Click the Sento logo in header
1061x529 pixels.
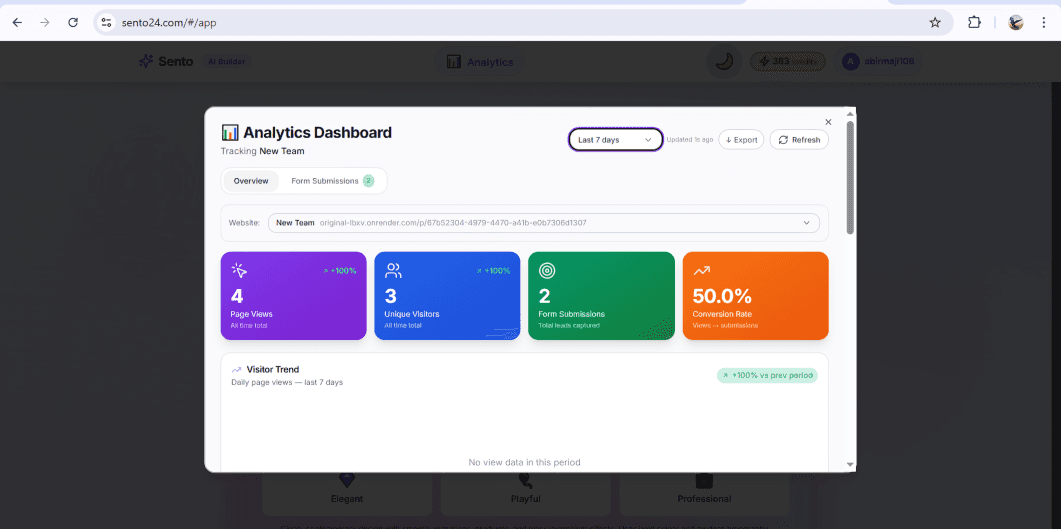[x=168, y=62]
